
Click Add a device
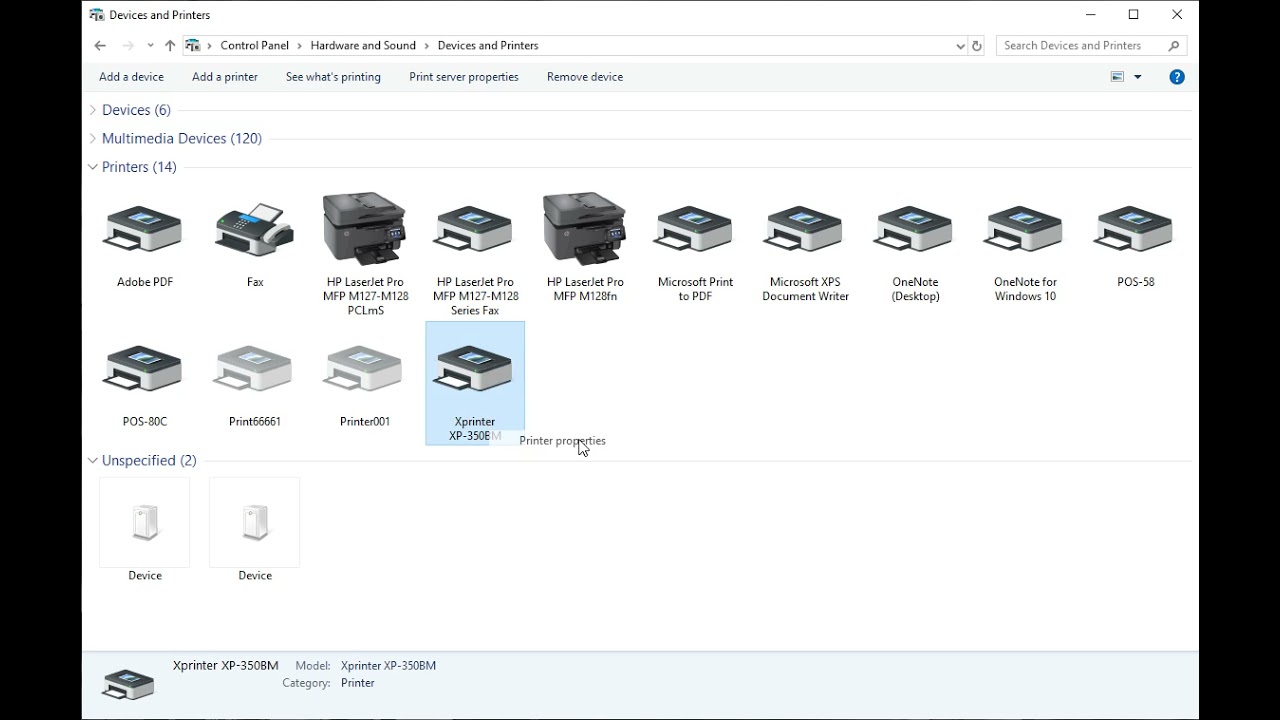click(x=131, y=77)
